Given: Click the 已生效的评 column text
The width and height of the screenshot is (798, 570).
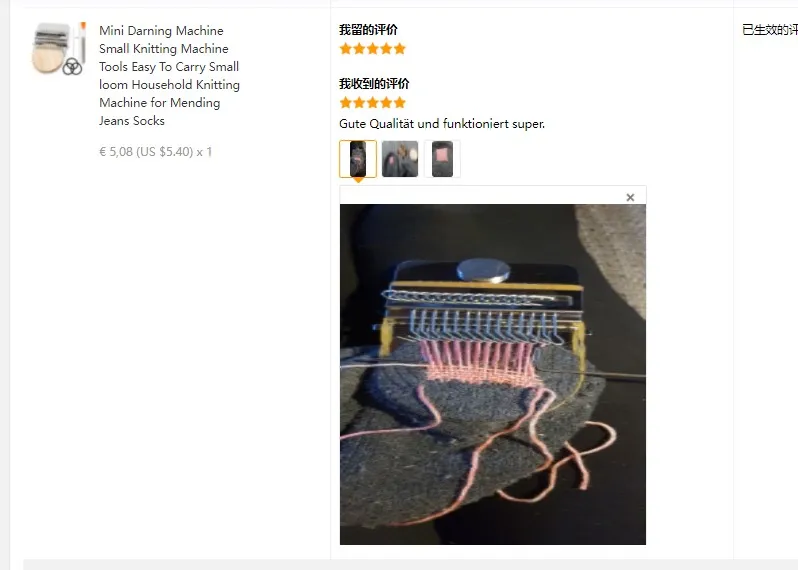Looking at the screenshot, I should pos(770,30).
